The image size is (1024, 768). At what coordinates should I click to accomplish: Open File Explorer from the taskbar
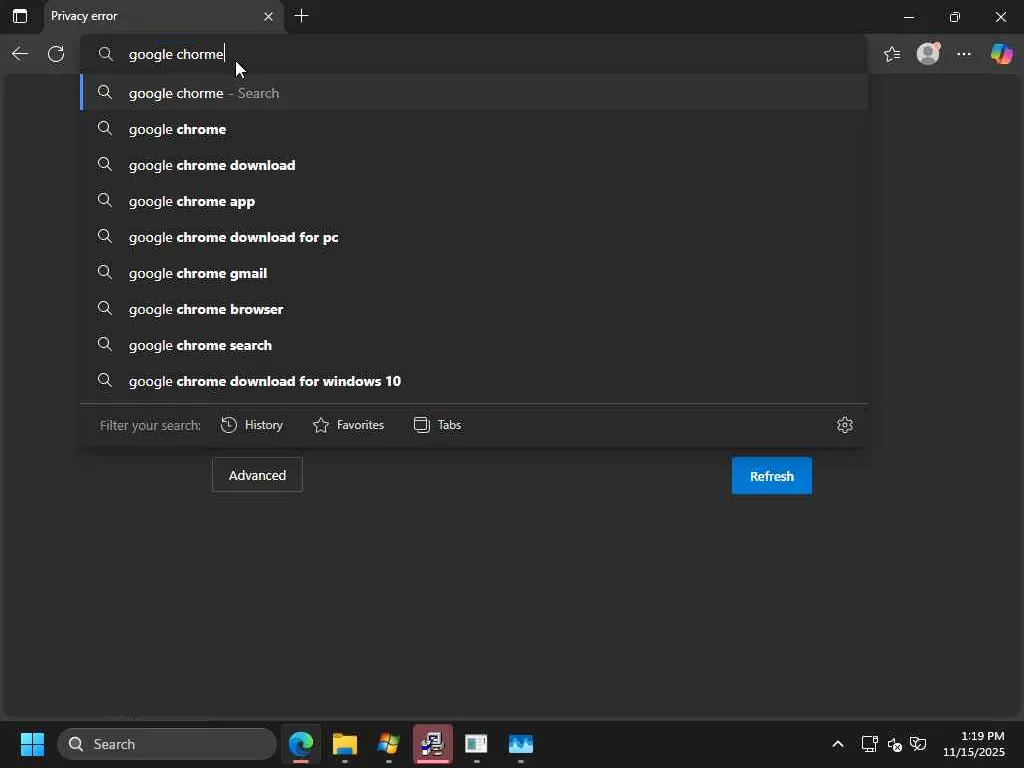point(345,744)
